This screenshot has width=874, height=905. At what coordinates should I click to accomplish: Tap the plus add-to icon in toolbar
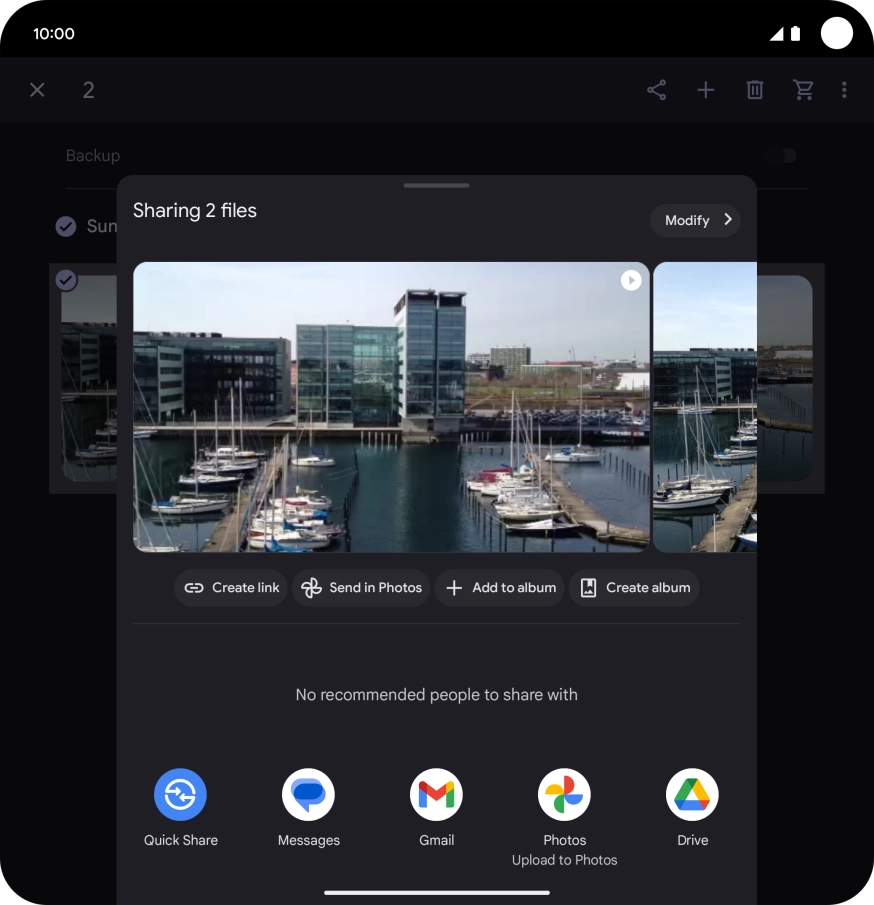point(706,90)
